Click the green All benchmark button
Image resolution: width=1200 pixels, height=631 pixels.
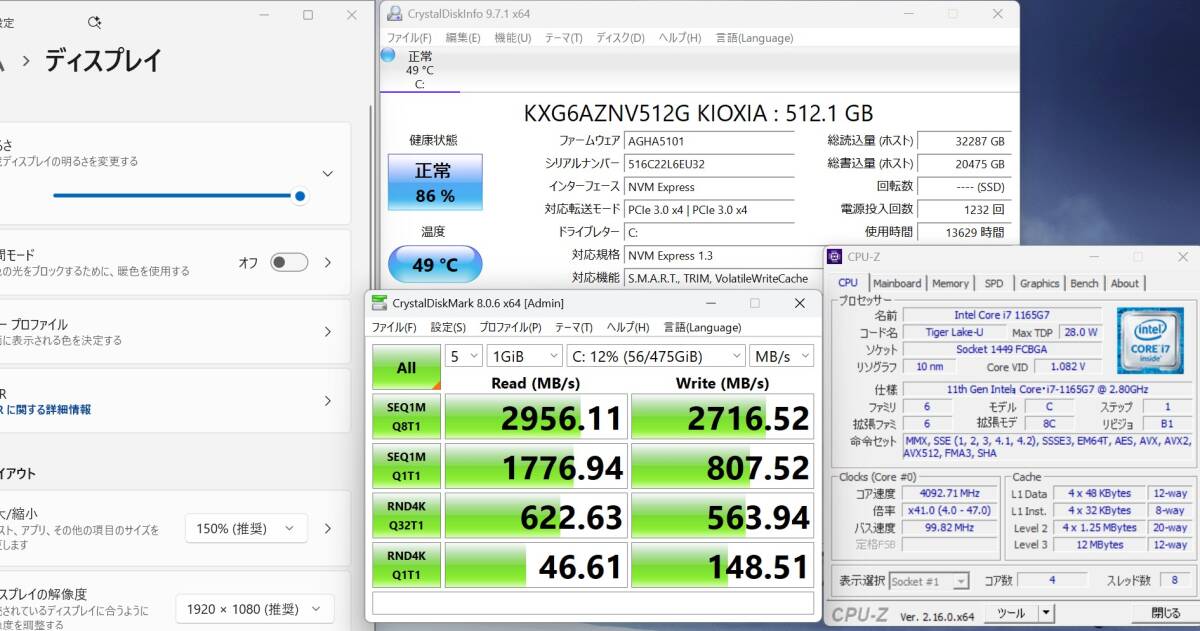click(x=406, y=367)
